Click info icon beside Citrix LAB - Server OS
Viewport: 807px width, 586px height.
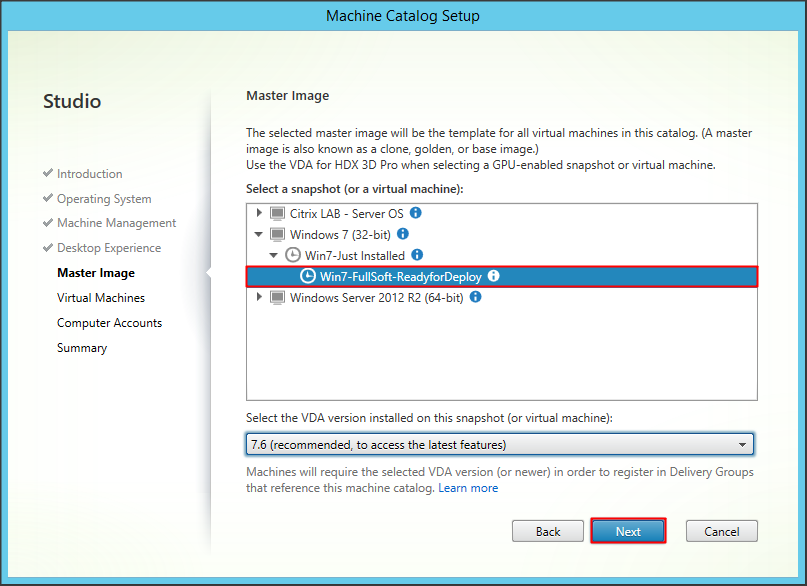coord(416,213)
